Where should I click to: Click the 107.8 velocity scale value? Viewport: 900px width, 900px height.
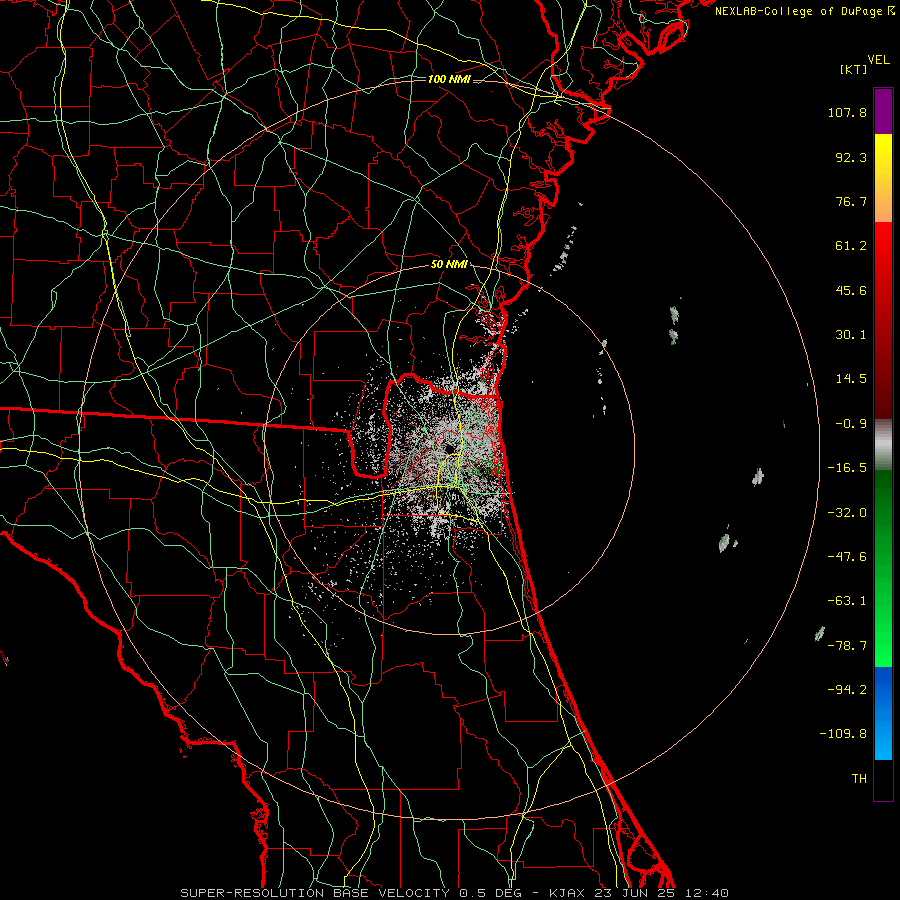[847, 112]
